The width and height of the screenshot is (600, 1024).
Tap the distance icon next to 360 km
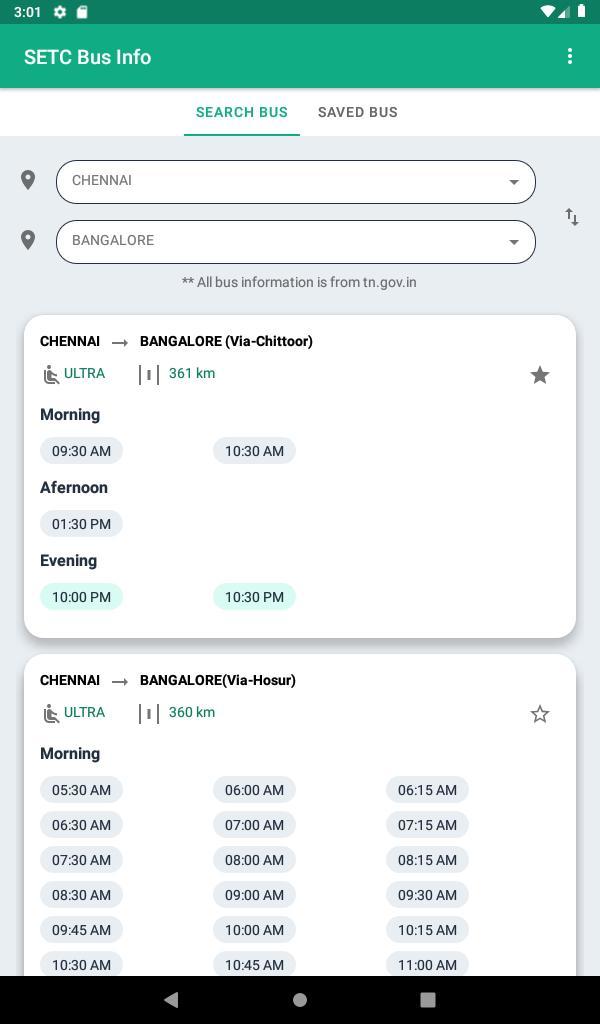tap(147, 713)
